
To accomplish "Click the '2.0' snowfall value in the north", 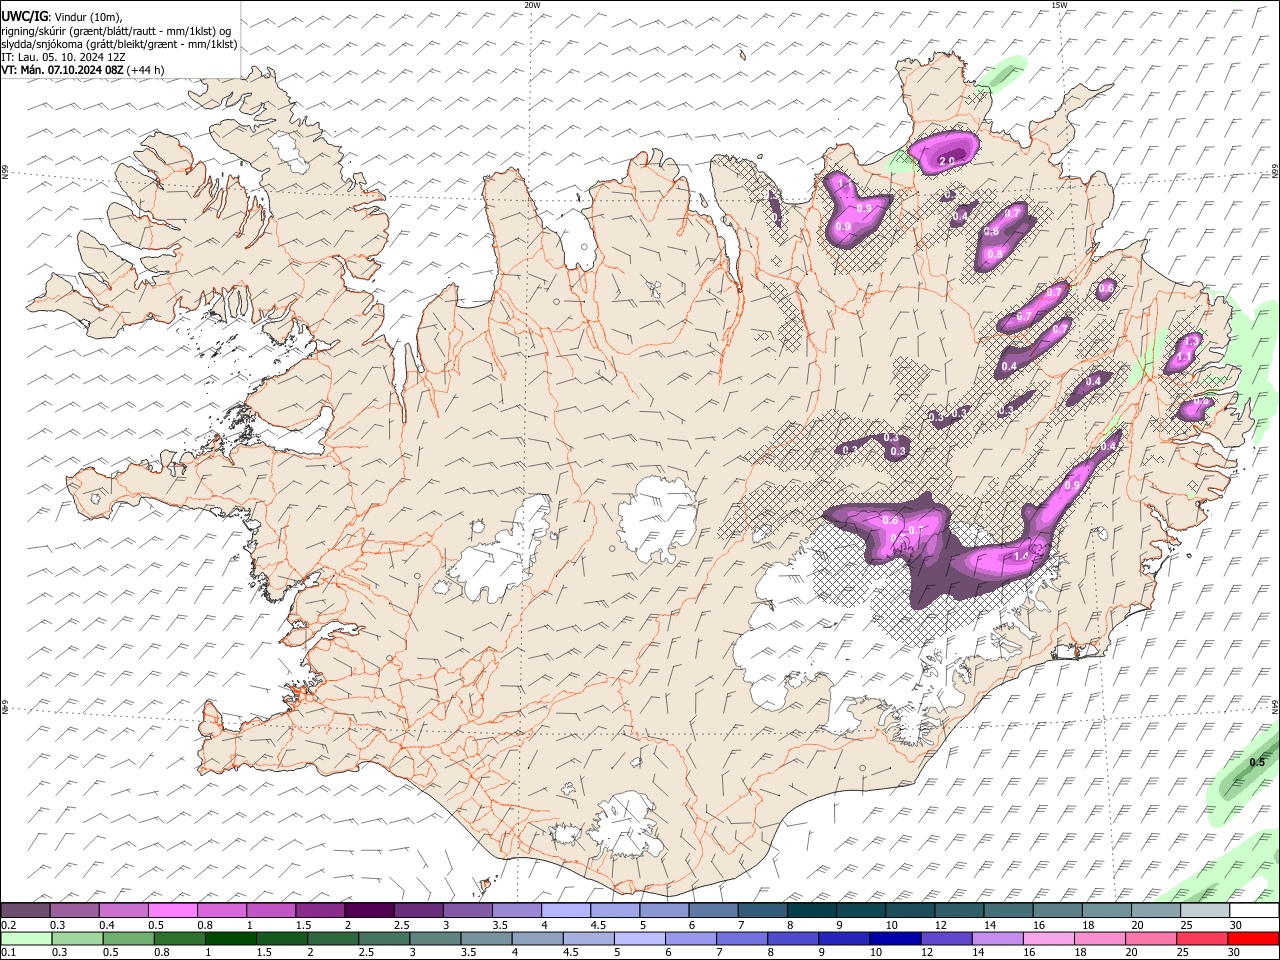I will [x=947, y=160].
